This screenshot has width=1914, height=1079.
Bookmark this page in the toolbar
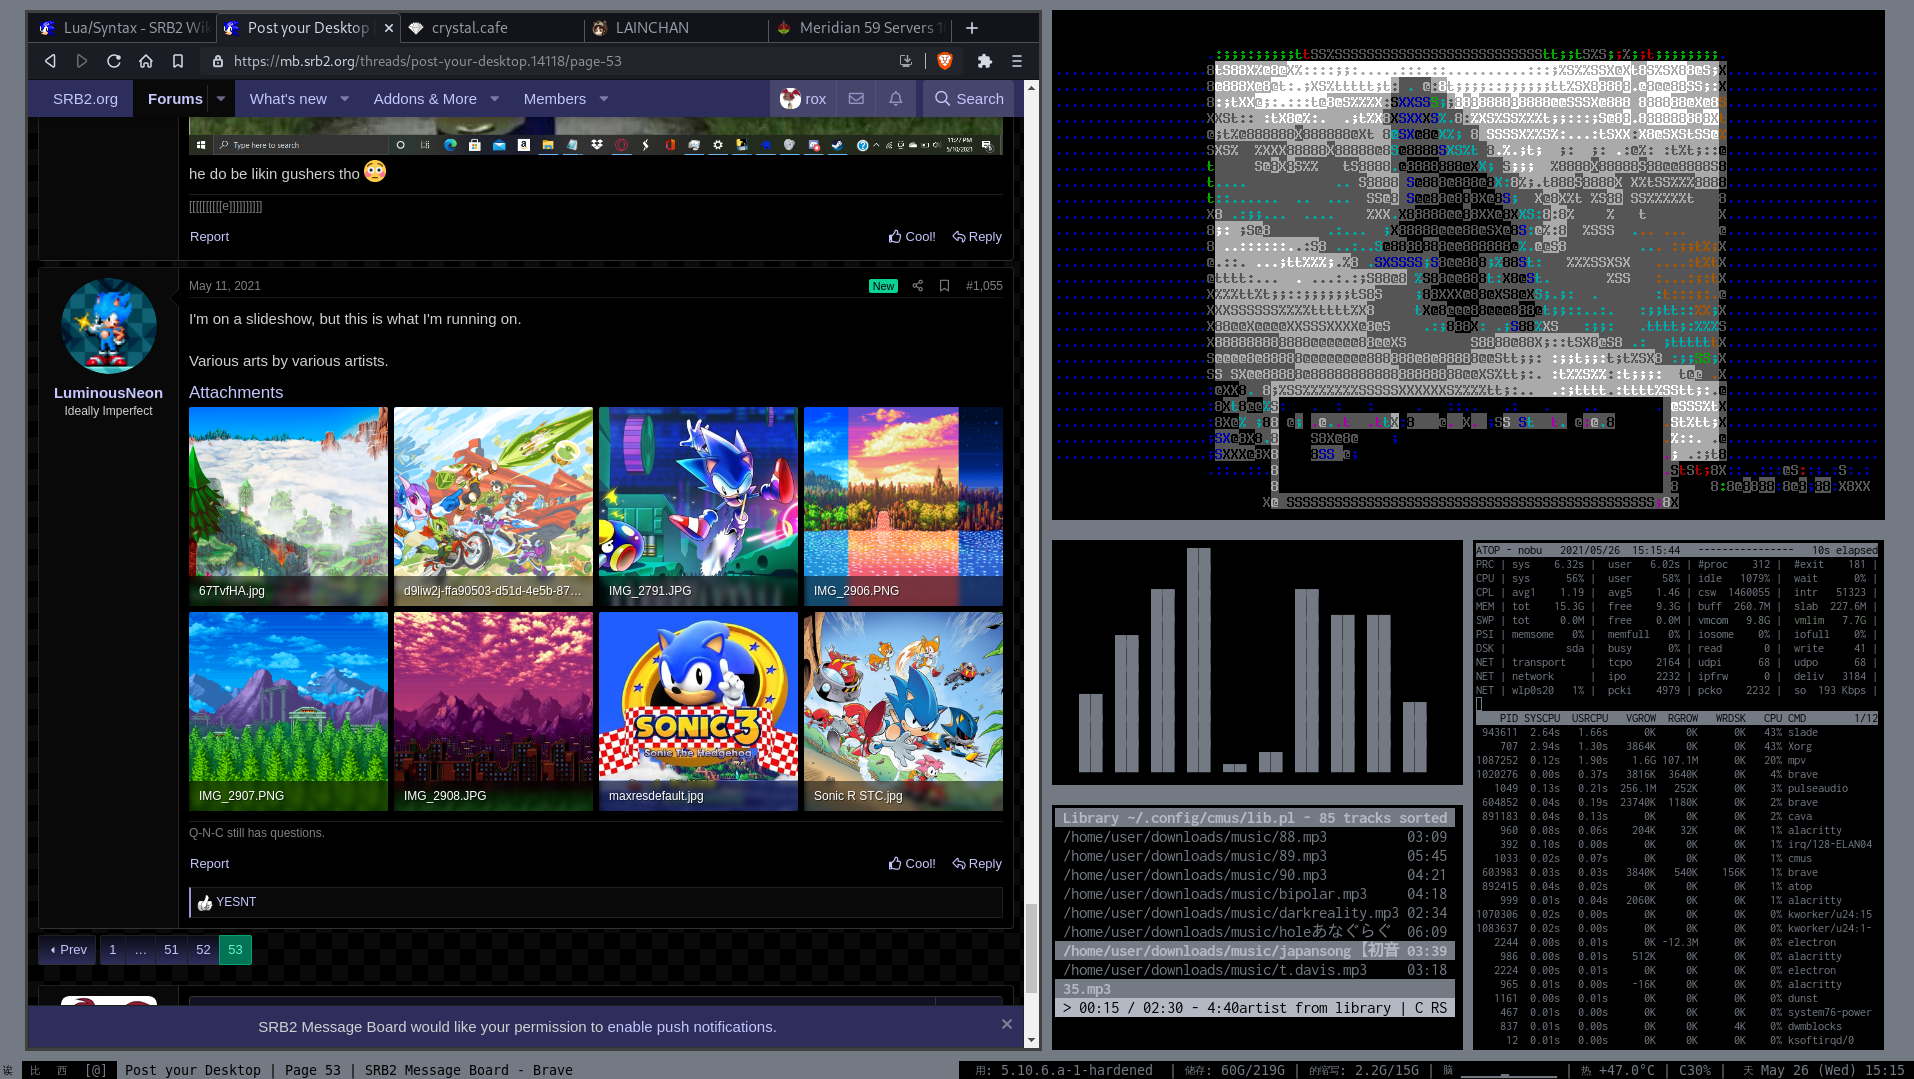pyautogui.click(x=178, y=61)
